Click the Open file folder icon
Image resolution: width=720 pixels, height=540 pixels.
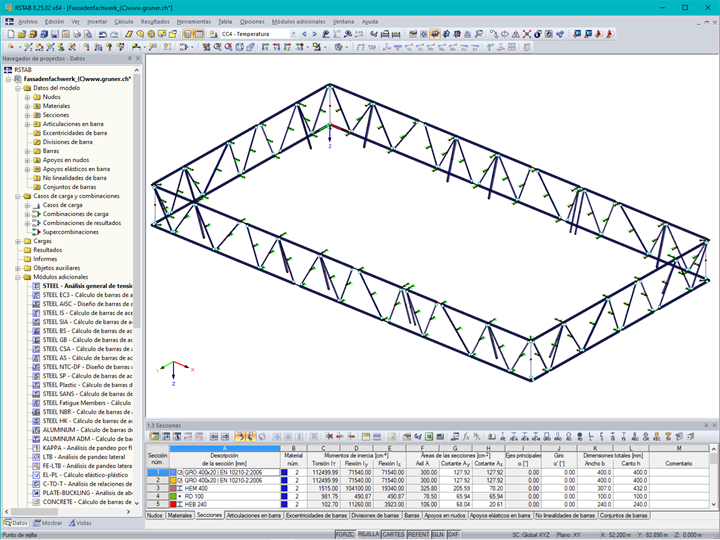click(x=22, y=34)
